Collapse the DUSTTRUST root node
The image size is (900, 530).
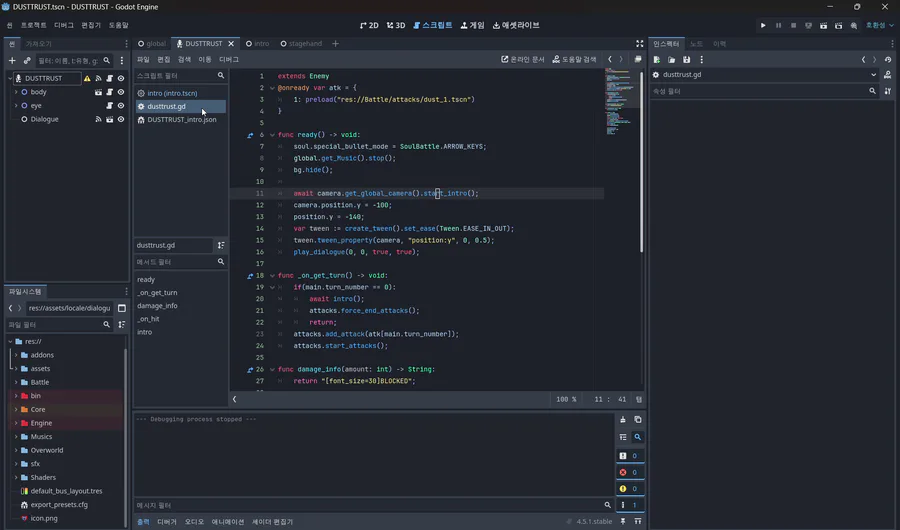pyautogui.click(x=10, y=78)
